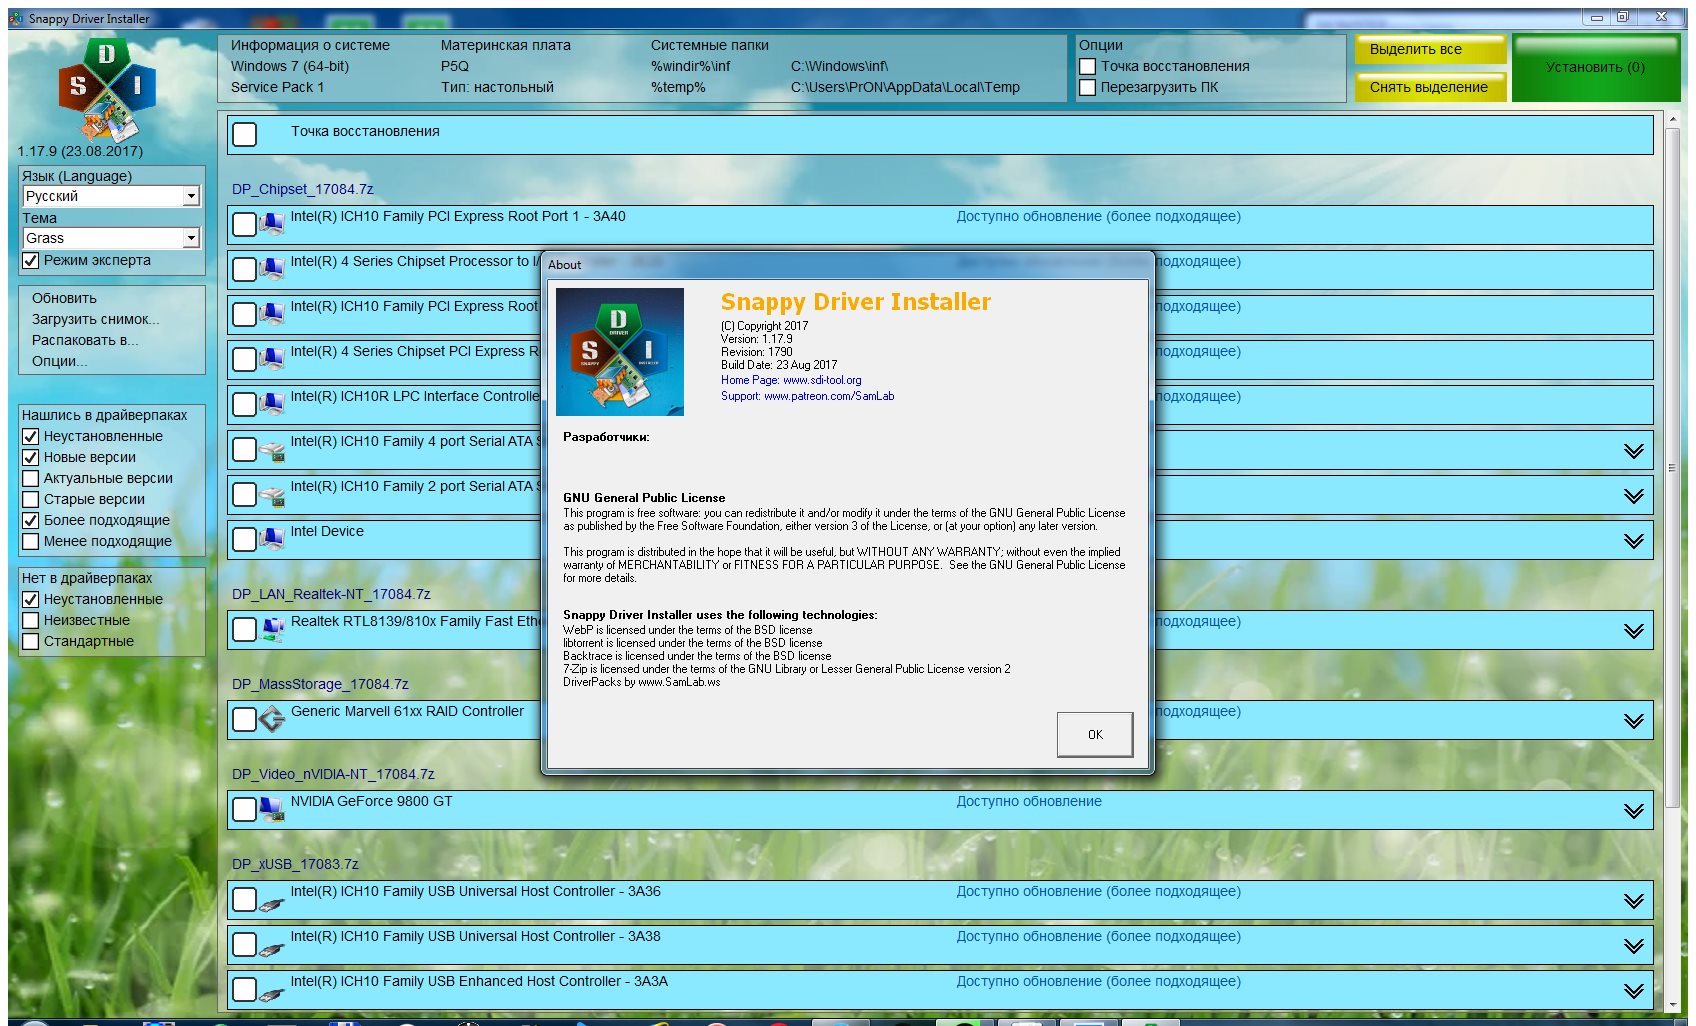Viewport: 1696px width, 1026px height.
Task: Click OK in the About dialog
Action: [x=1094, y=733]
